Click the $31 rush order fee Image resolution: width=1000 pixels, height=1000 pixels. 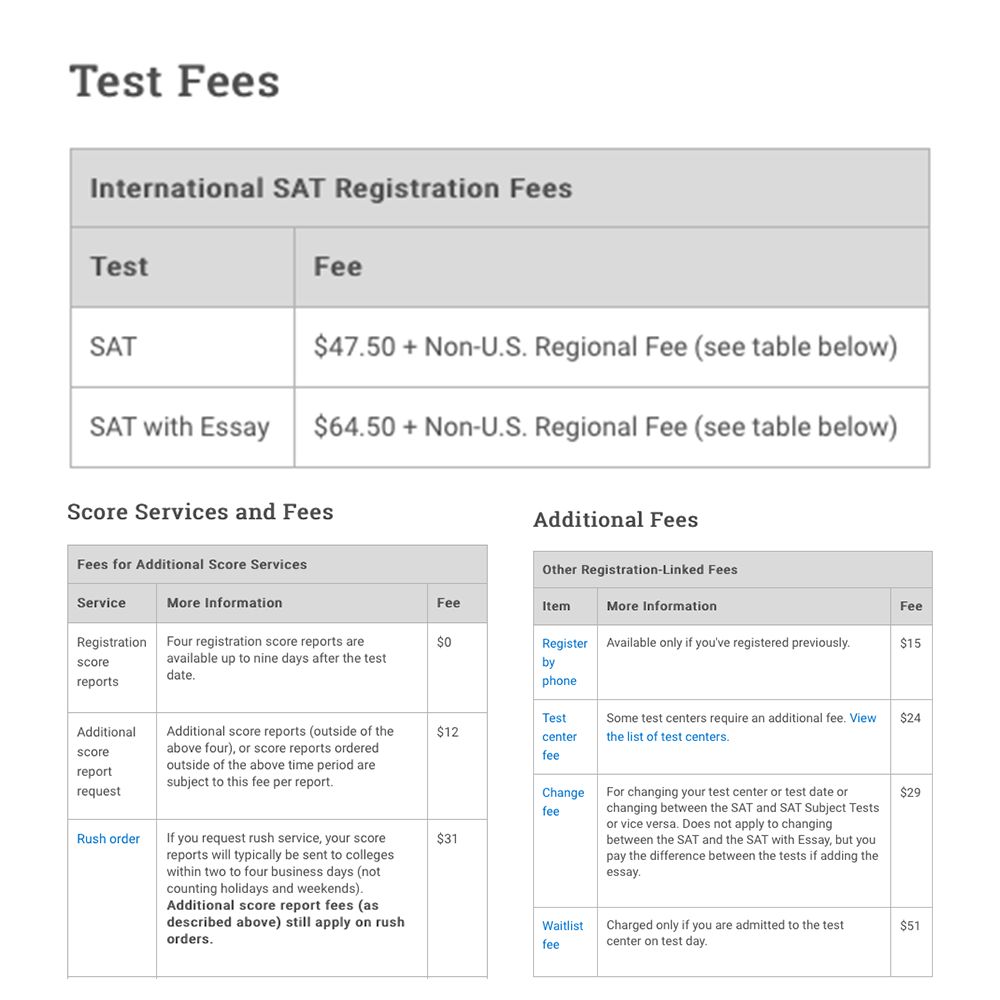(x=447, y=839)
